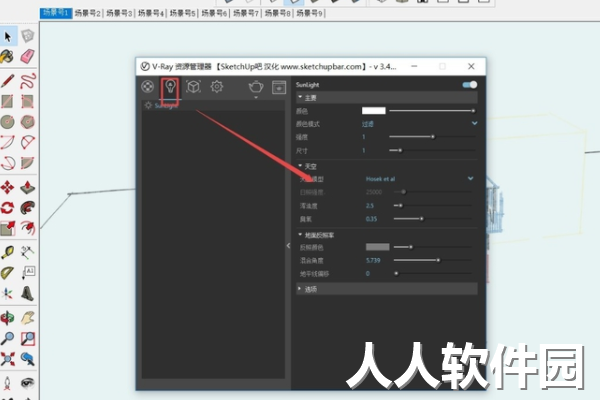
Task: Choose the Protractor tool
Action: point(7,273)
